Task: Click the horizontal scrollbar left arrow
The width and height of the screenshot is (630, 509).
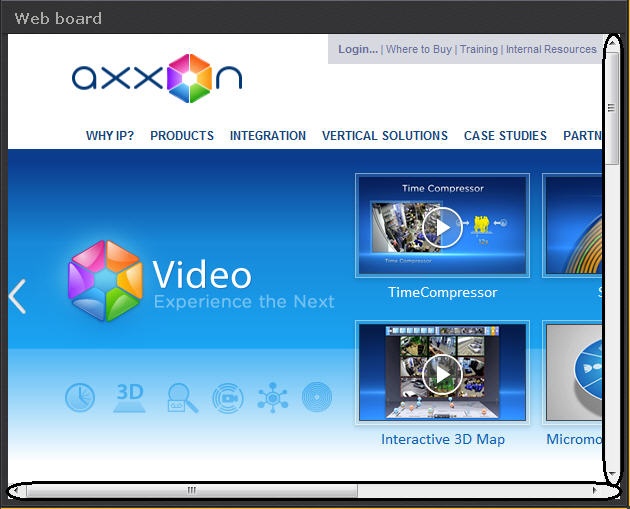Action: pyautogui.click(x=16, y=490)
